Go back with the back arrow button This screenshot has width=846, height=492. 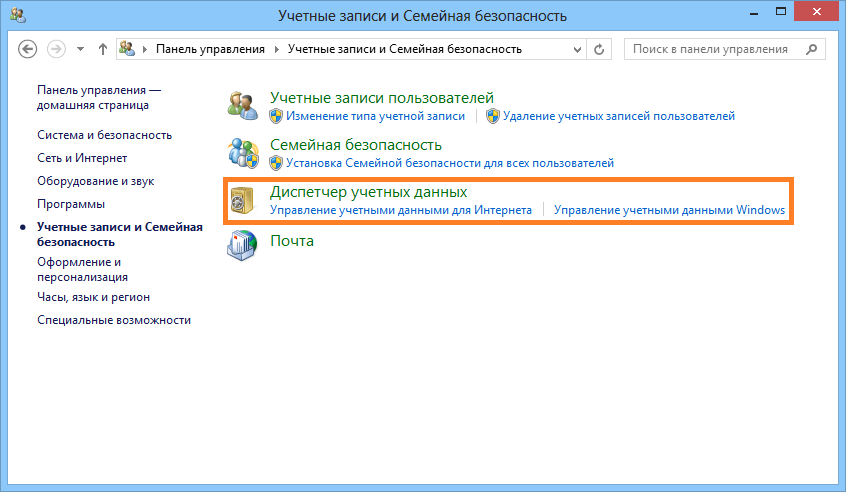coord(28,49)
